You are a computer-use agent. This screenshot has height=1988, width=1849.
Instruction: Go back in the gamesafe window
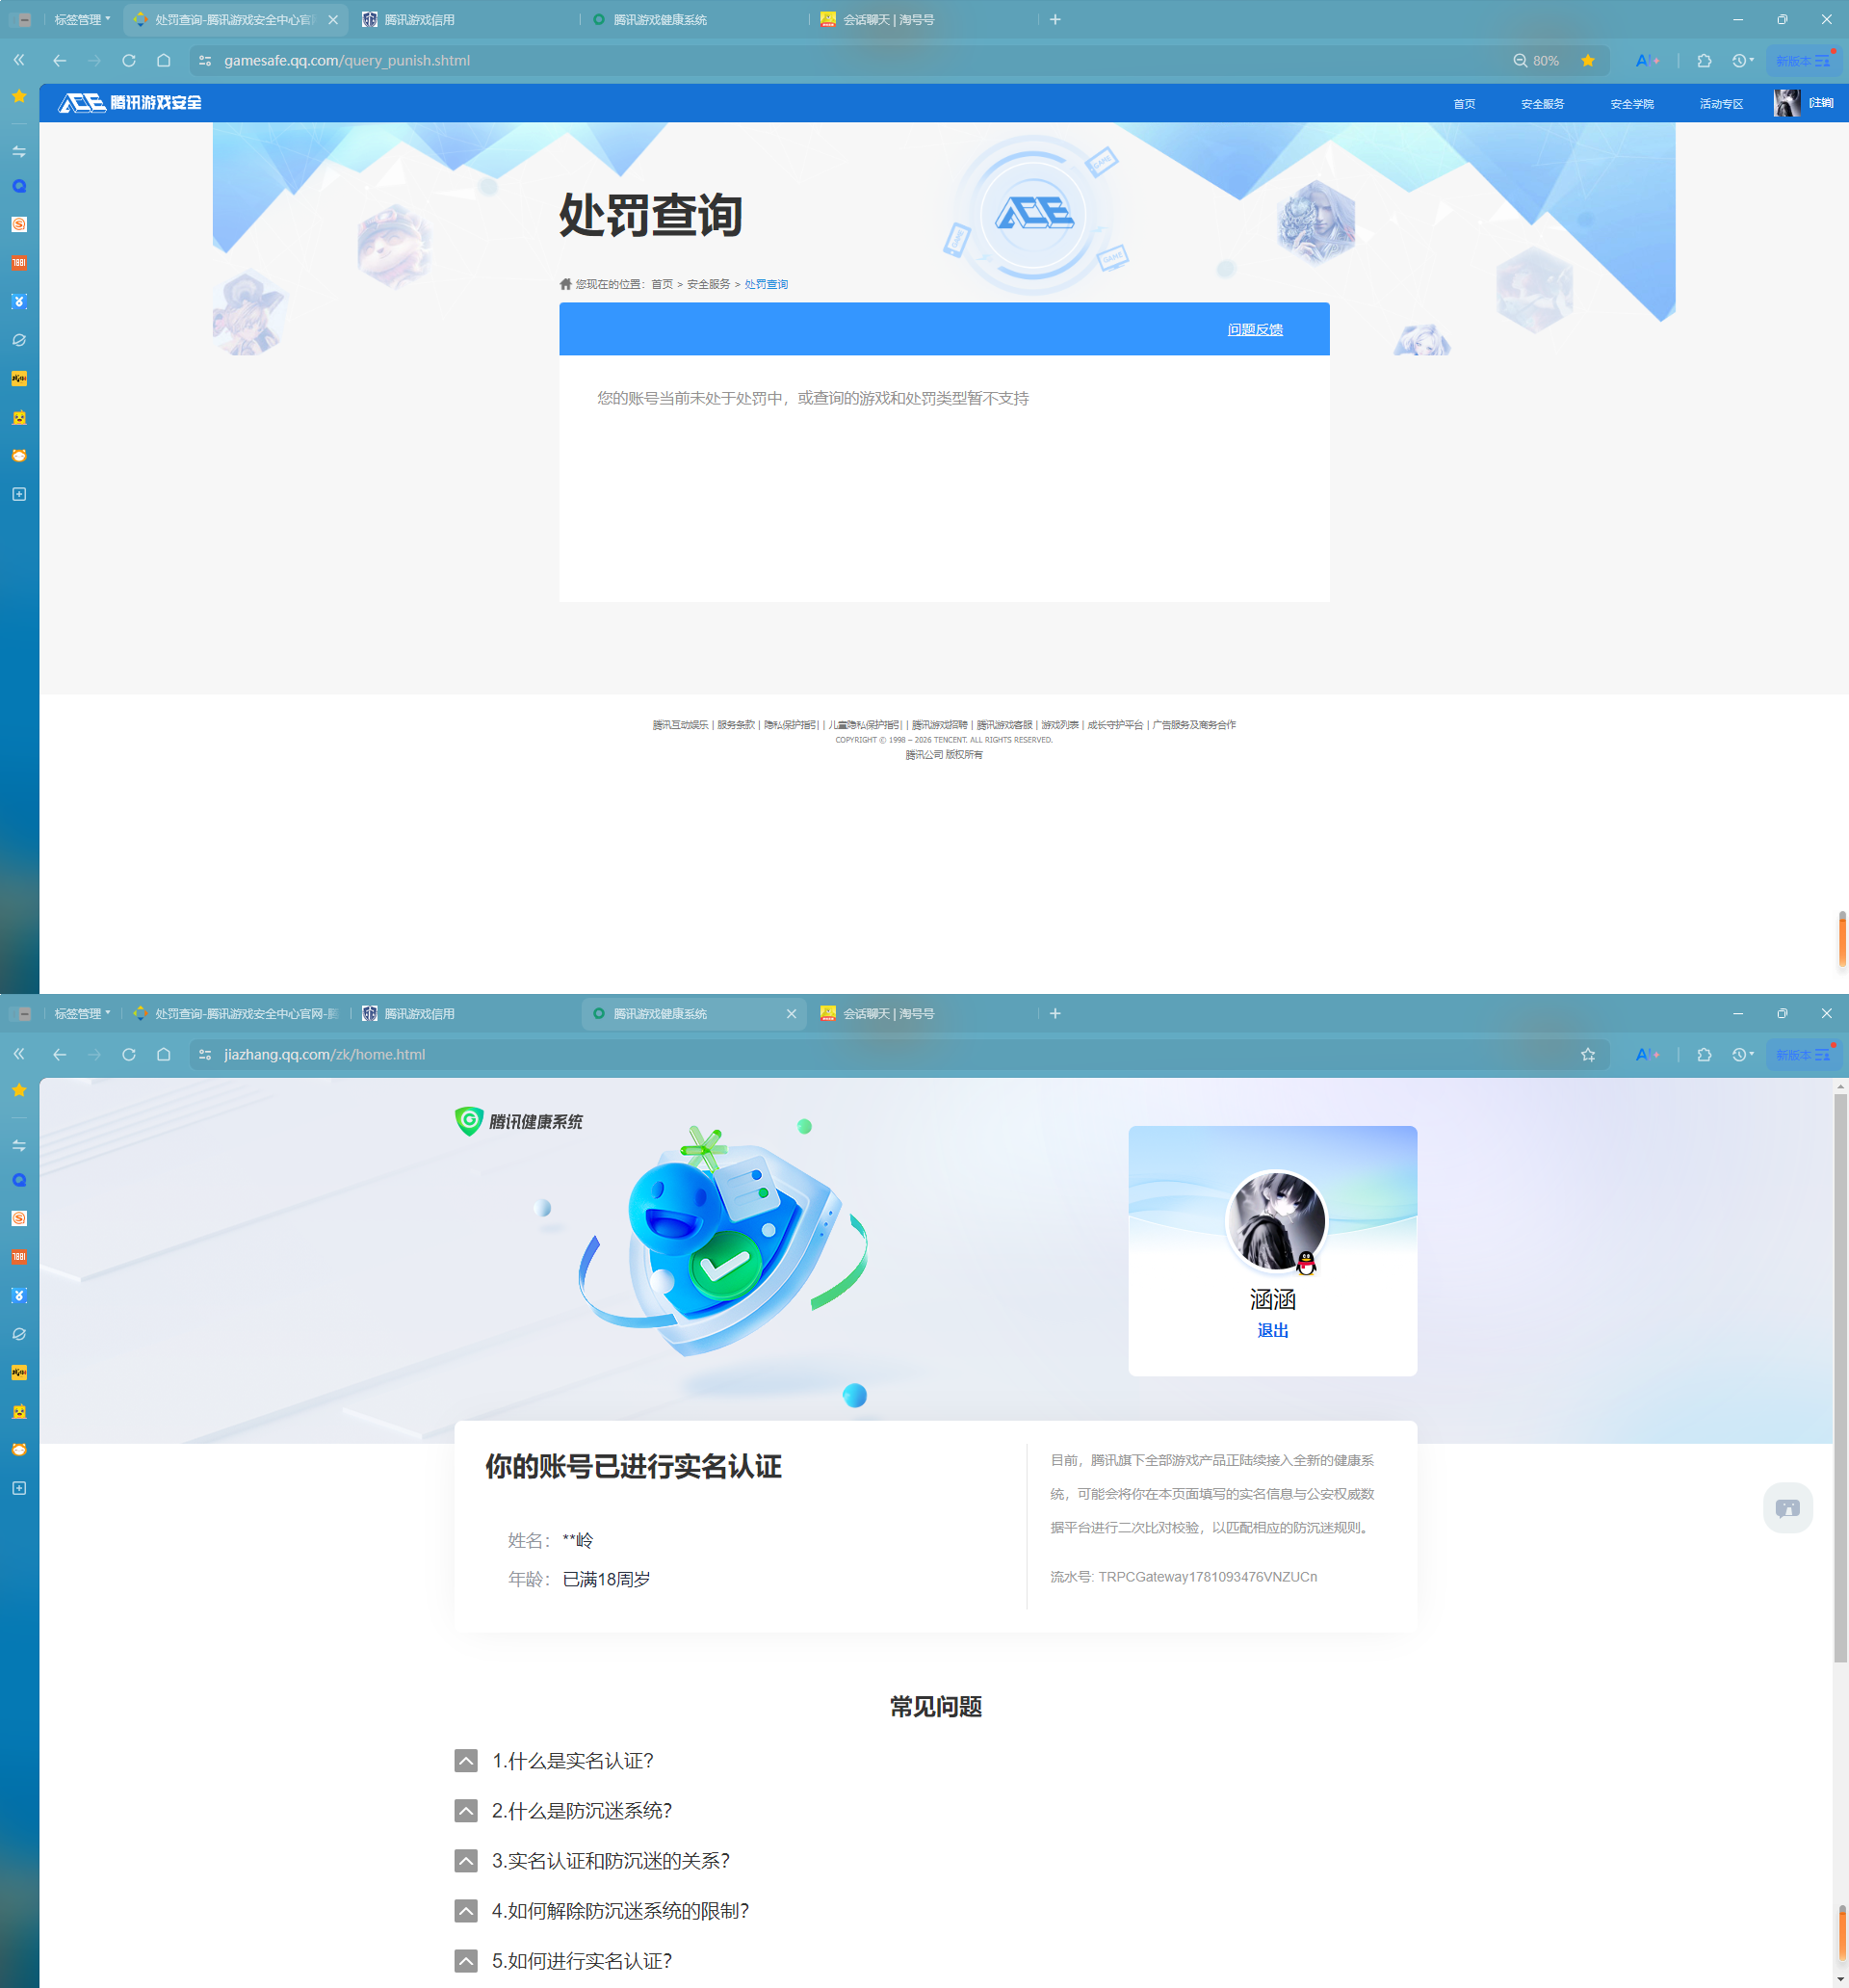pos(60,60)
